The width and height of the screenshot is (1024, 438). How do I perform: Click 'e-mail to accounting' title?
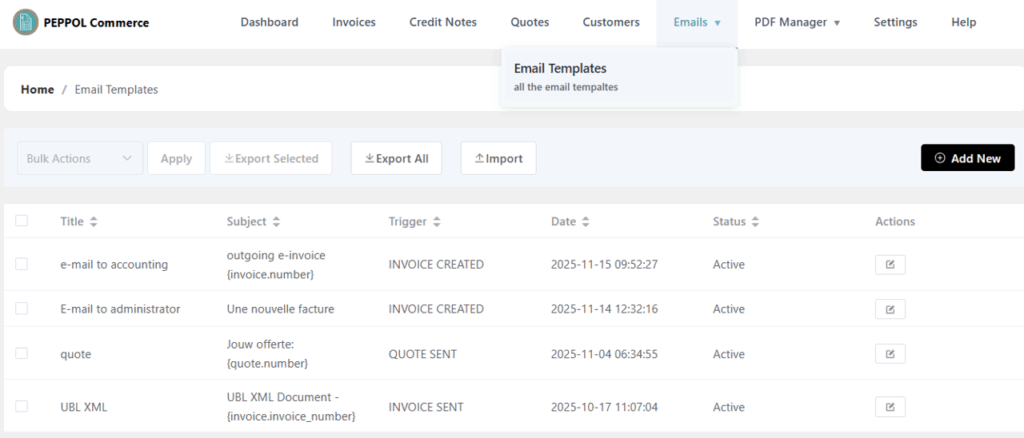tap(114, 264)
